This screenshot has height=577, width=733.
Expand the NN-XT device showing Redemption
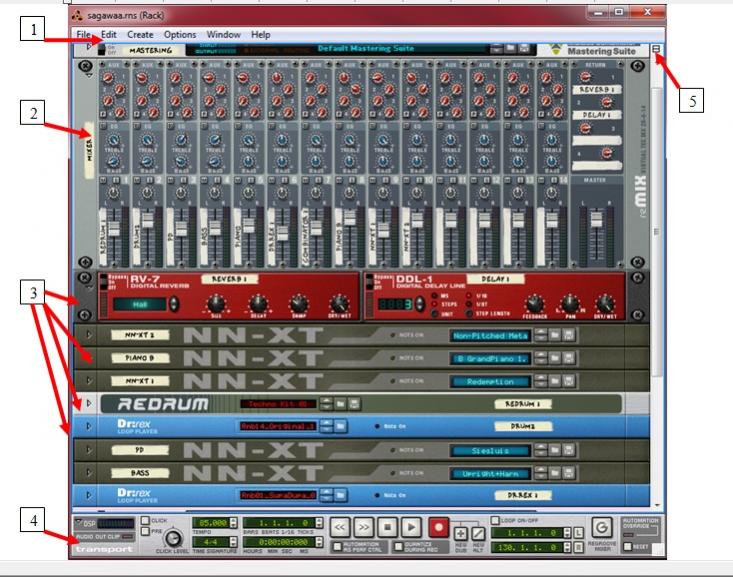(89, 381)
